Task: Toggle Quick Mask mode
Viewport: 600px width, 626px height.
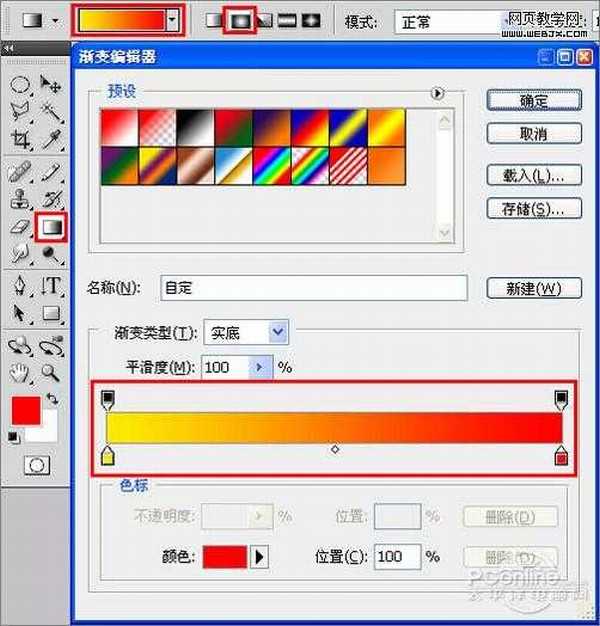Action: click(x=37, y=465)
